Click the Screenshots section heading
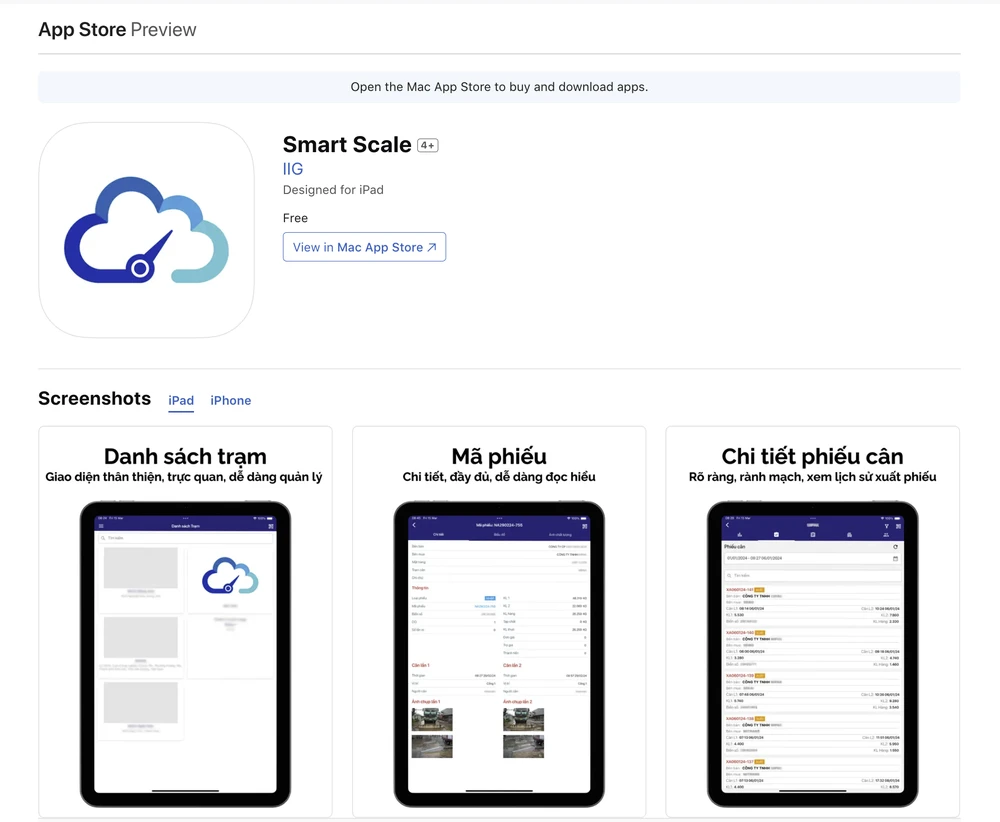 click(94, 399)
